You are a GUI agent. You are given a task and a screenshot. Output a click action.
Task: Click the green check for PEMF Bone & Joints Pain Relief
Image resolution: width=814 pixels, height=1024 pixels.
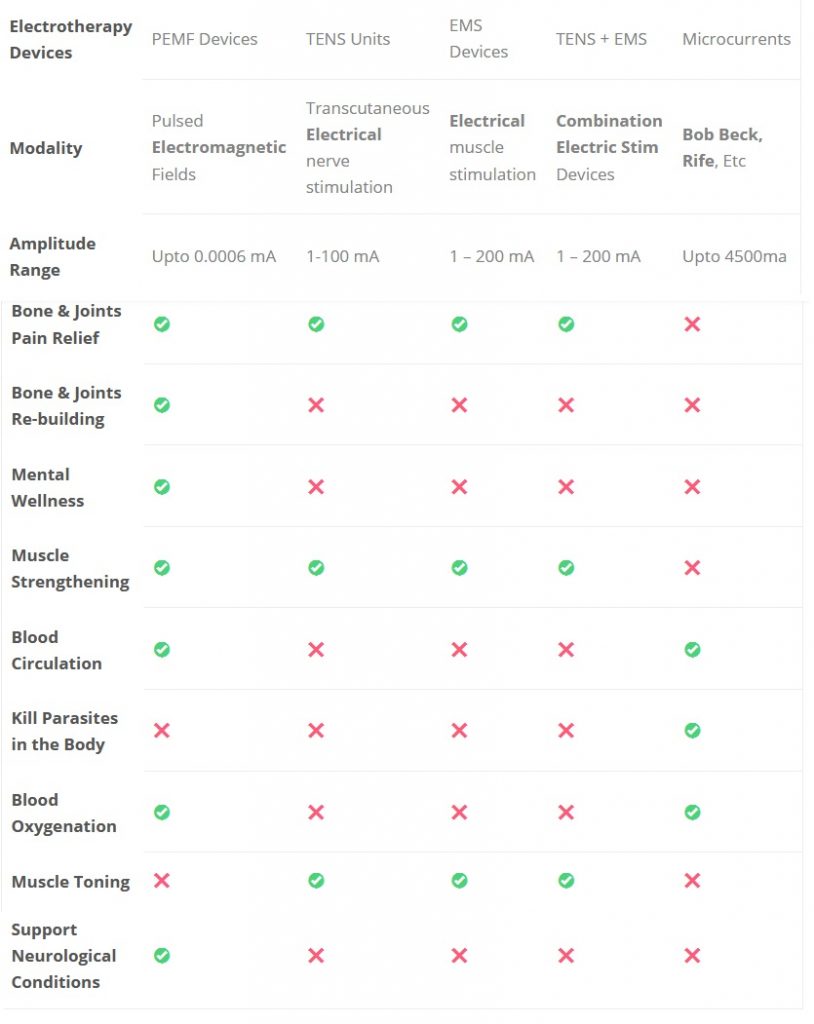[162, 324]
